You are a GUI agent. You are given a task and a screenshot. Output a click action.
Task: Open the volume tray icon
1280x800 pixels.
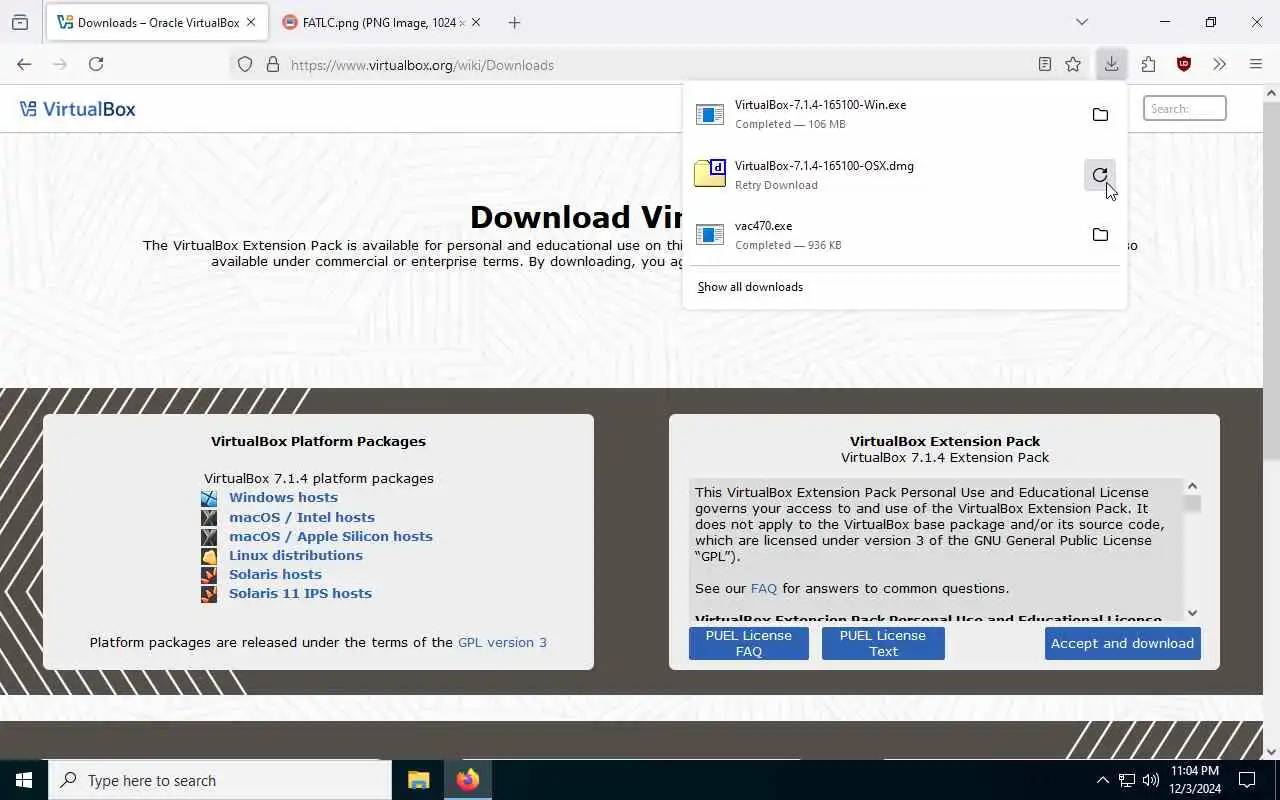click(x=1151, y=780)
